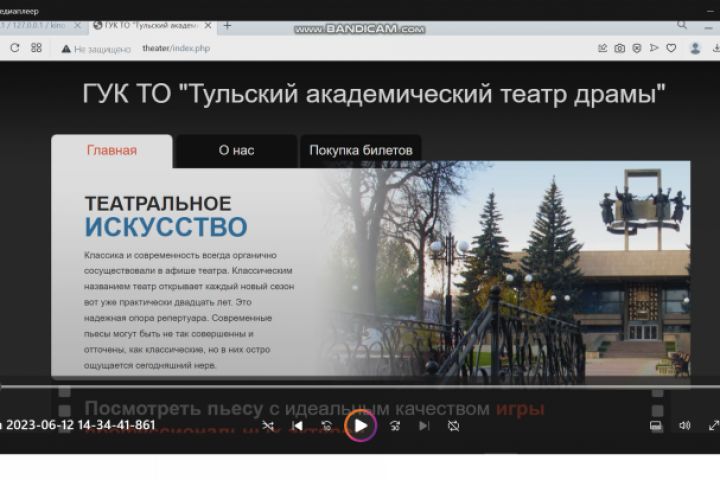Open the Главная tab
This screenshot has width=720, height=480.
(112, 151)
